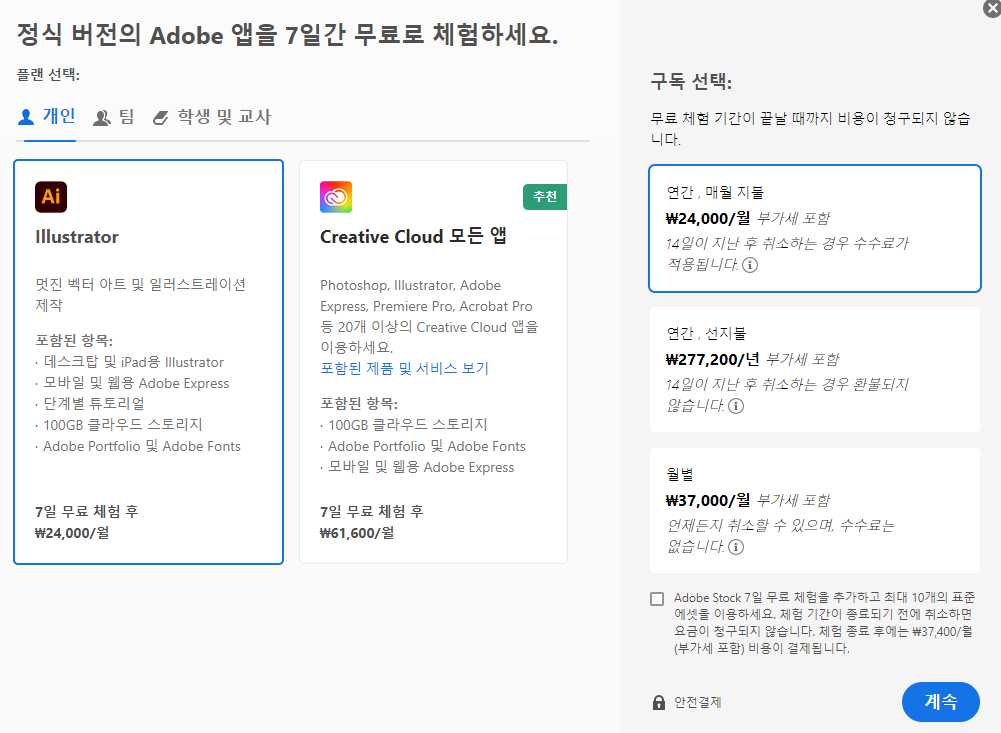
Task: Select the Creative Cloud 모든 앱 plan card
Action: [433, 362]
